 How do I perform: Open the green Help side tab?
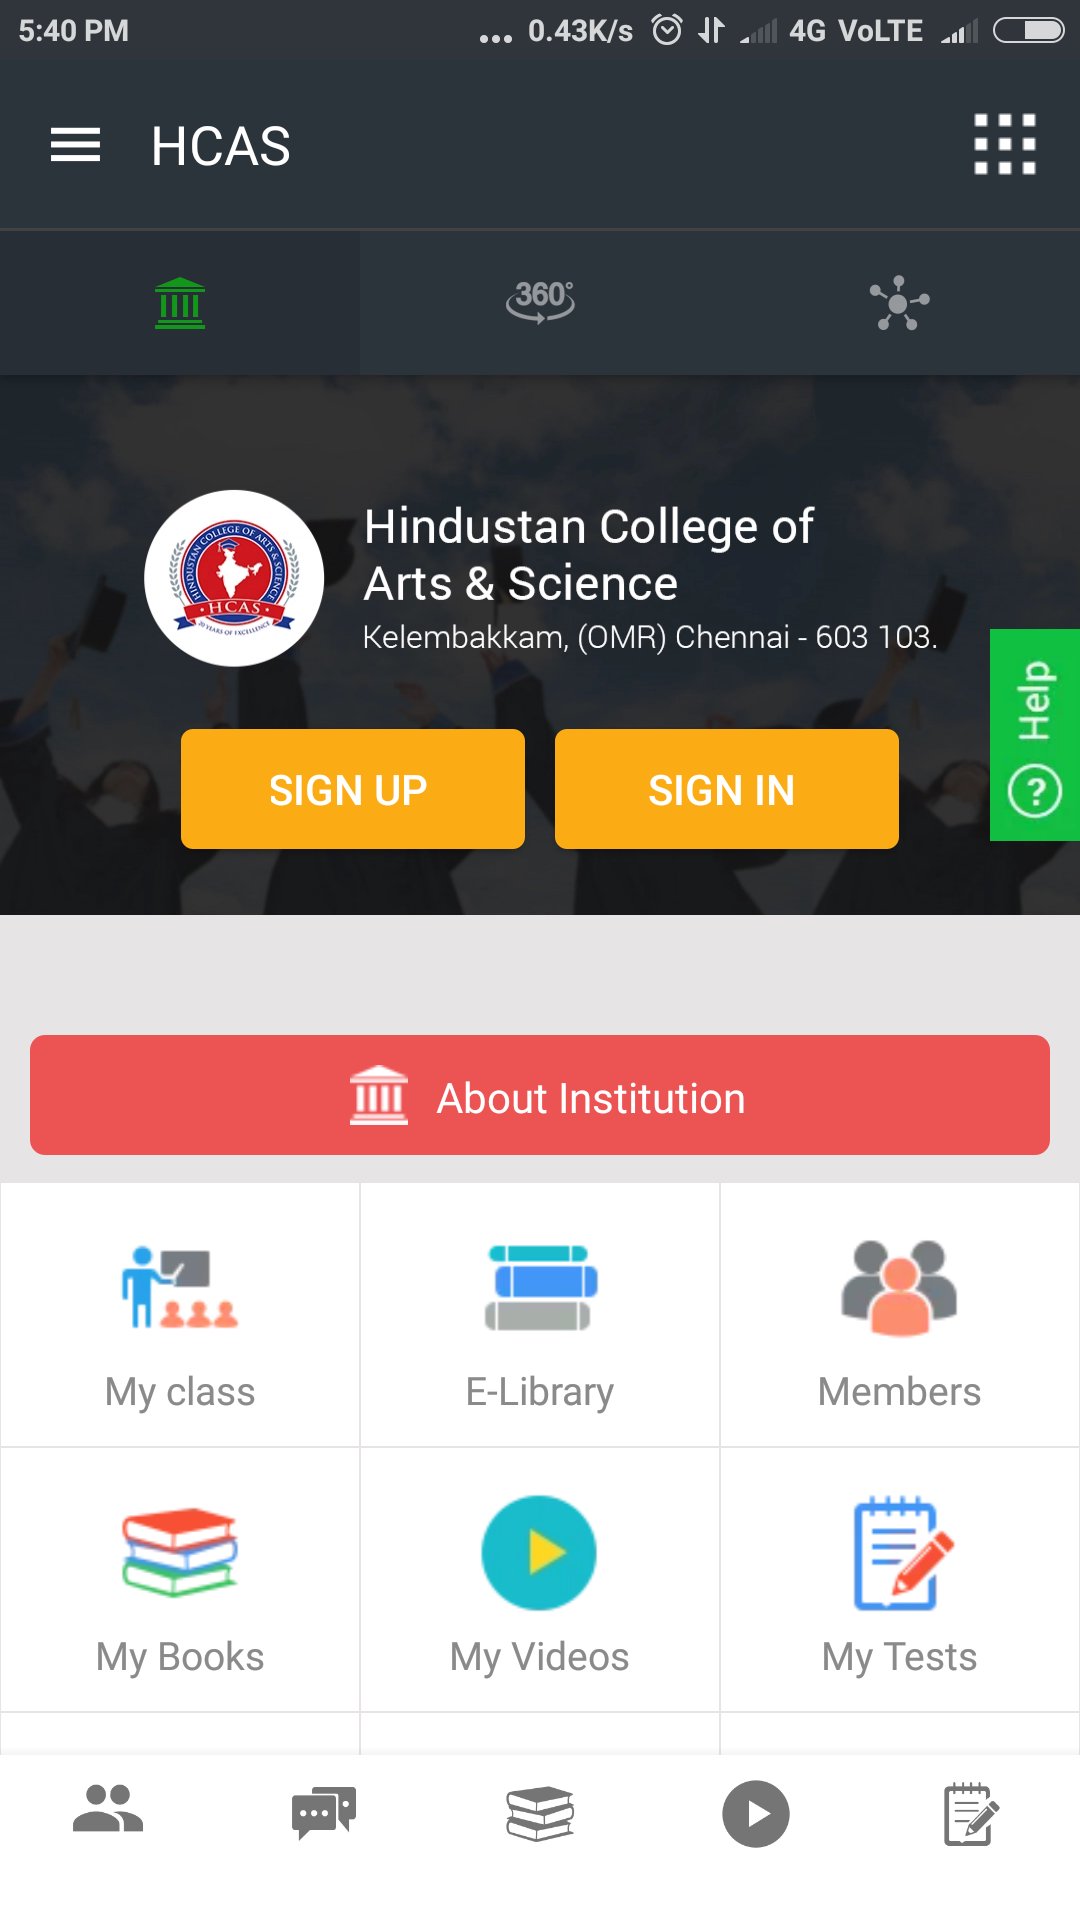pyautogui.click(x=1034, y=735)
